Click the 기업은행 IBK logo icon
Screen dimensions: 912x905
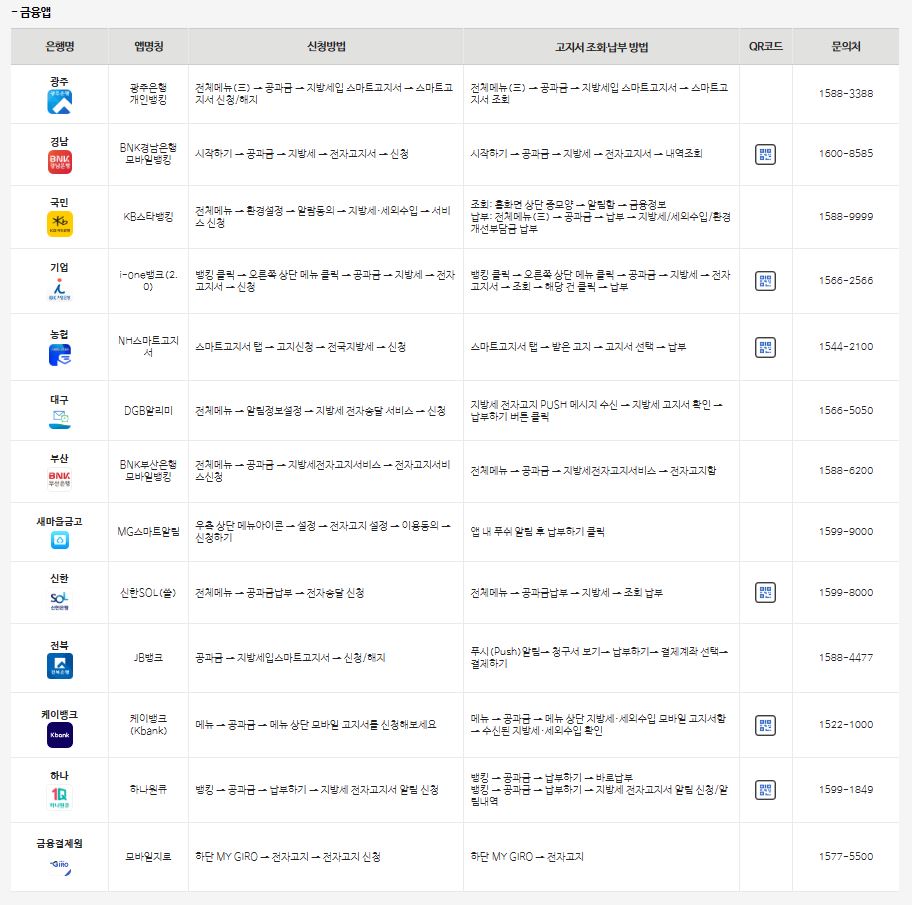pos(59,289)
